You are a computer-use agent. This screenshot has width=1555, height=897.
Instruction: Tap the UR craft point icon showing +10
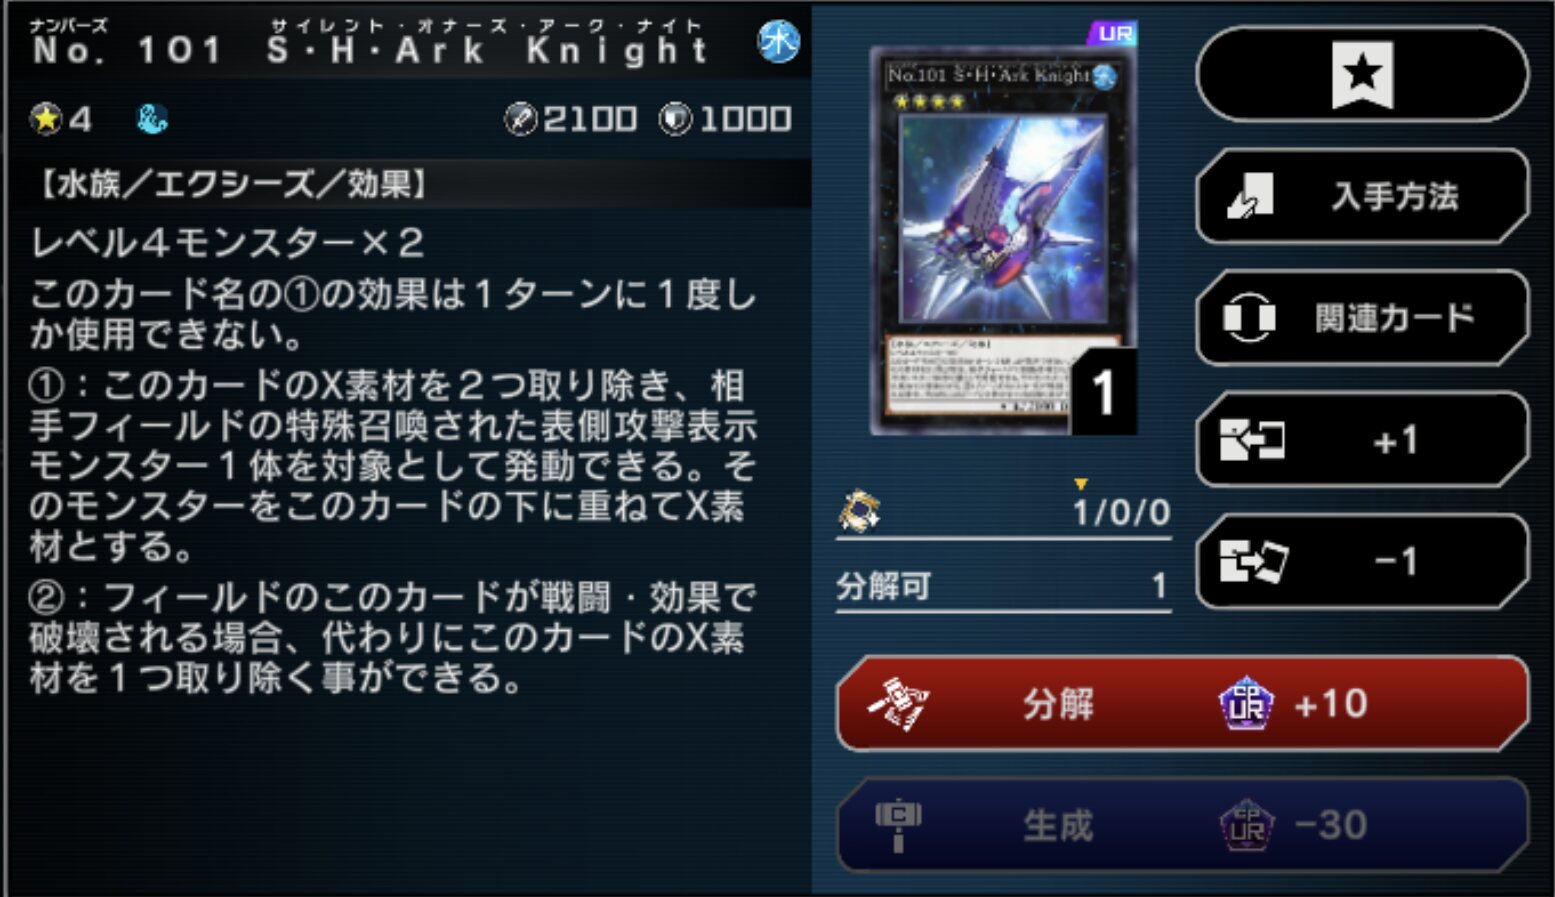1246,704
